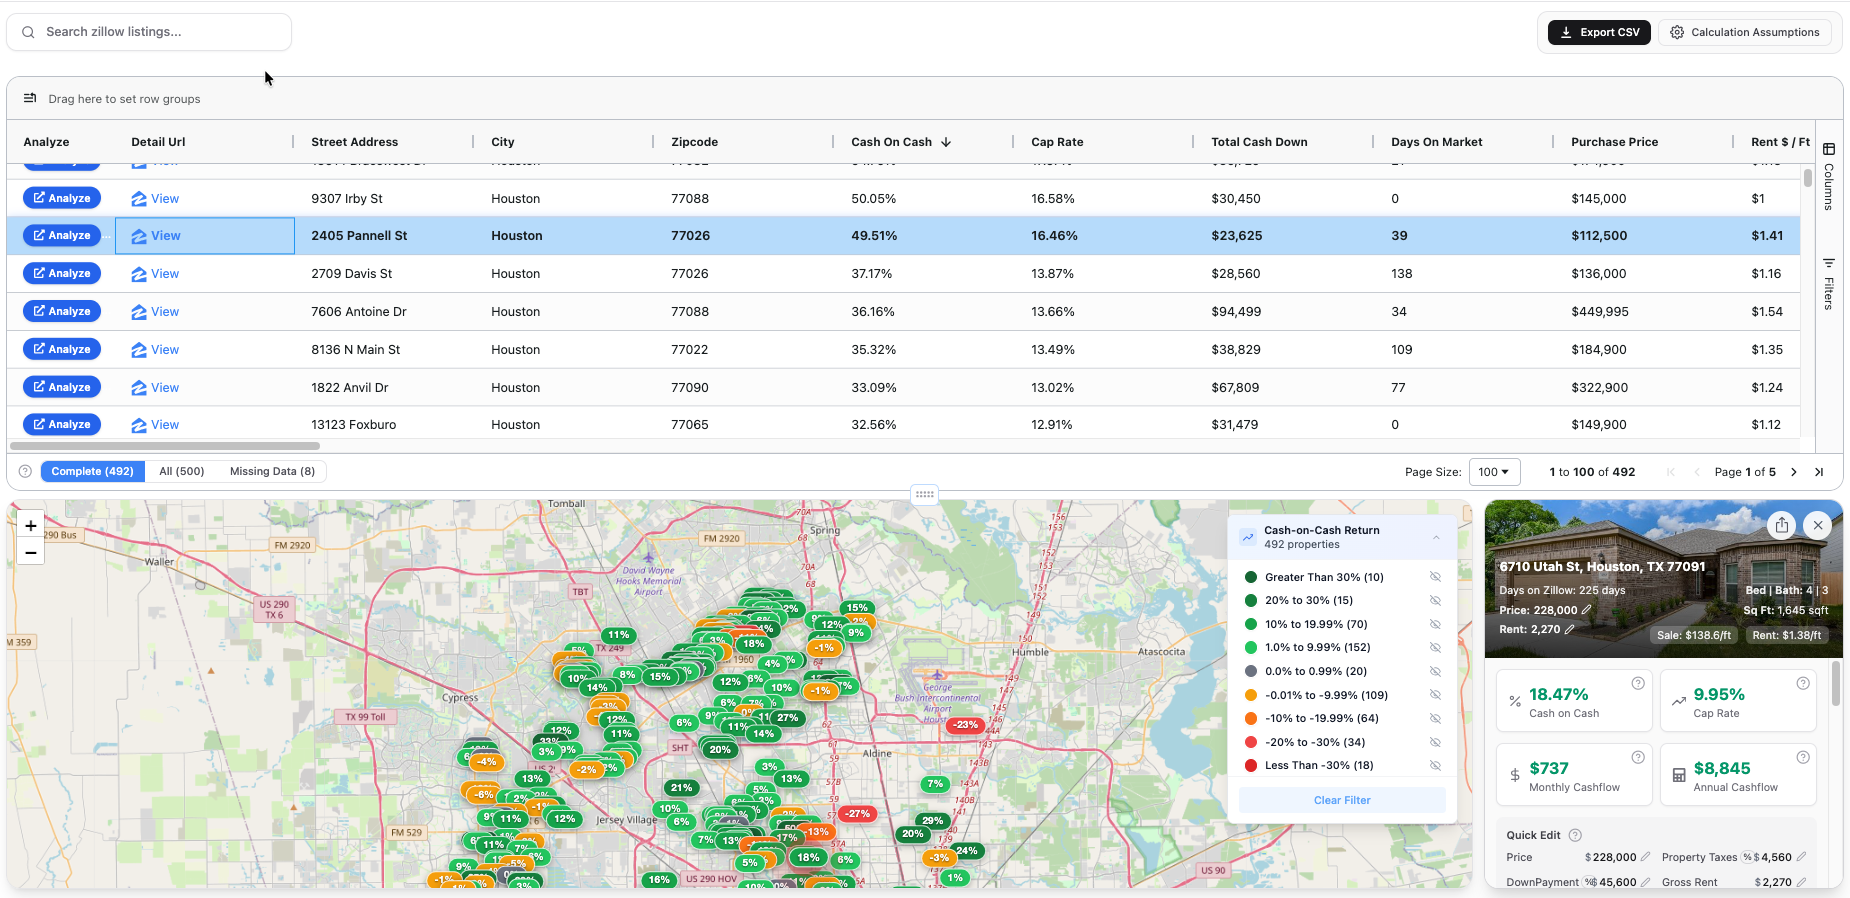Sort by Cash On Cash column header

[892, 142]
